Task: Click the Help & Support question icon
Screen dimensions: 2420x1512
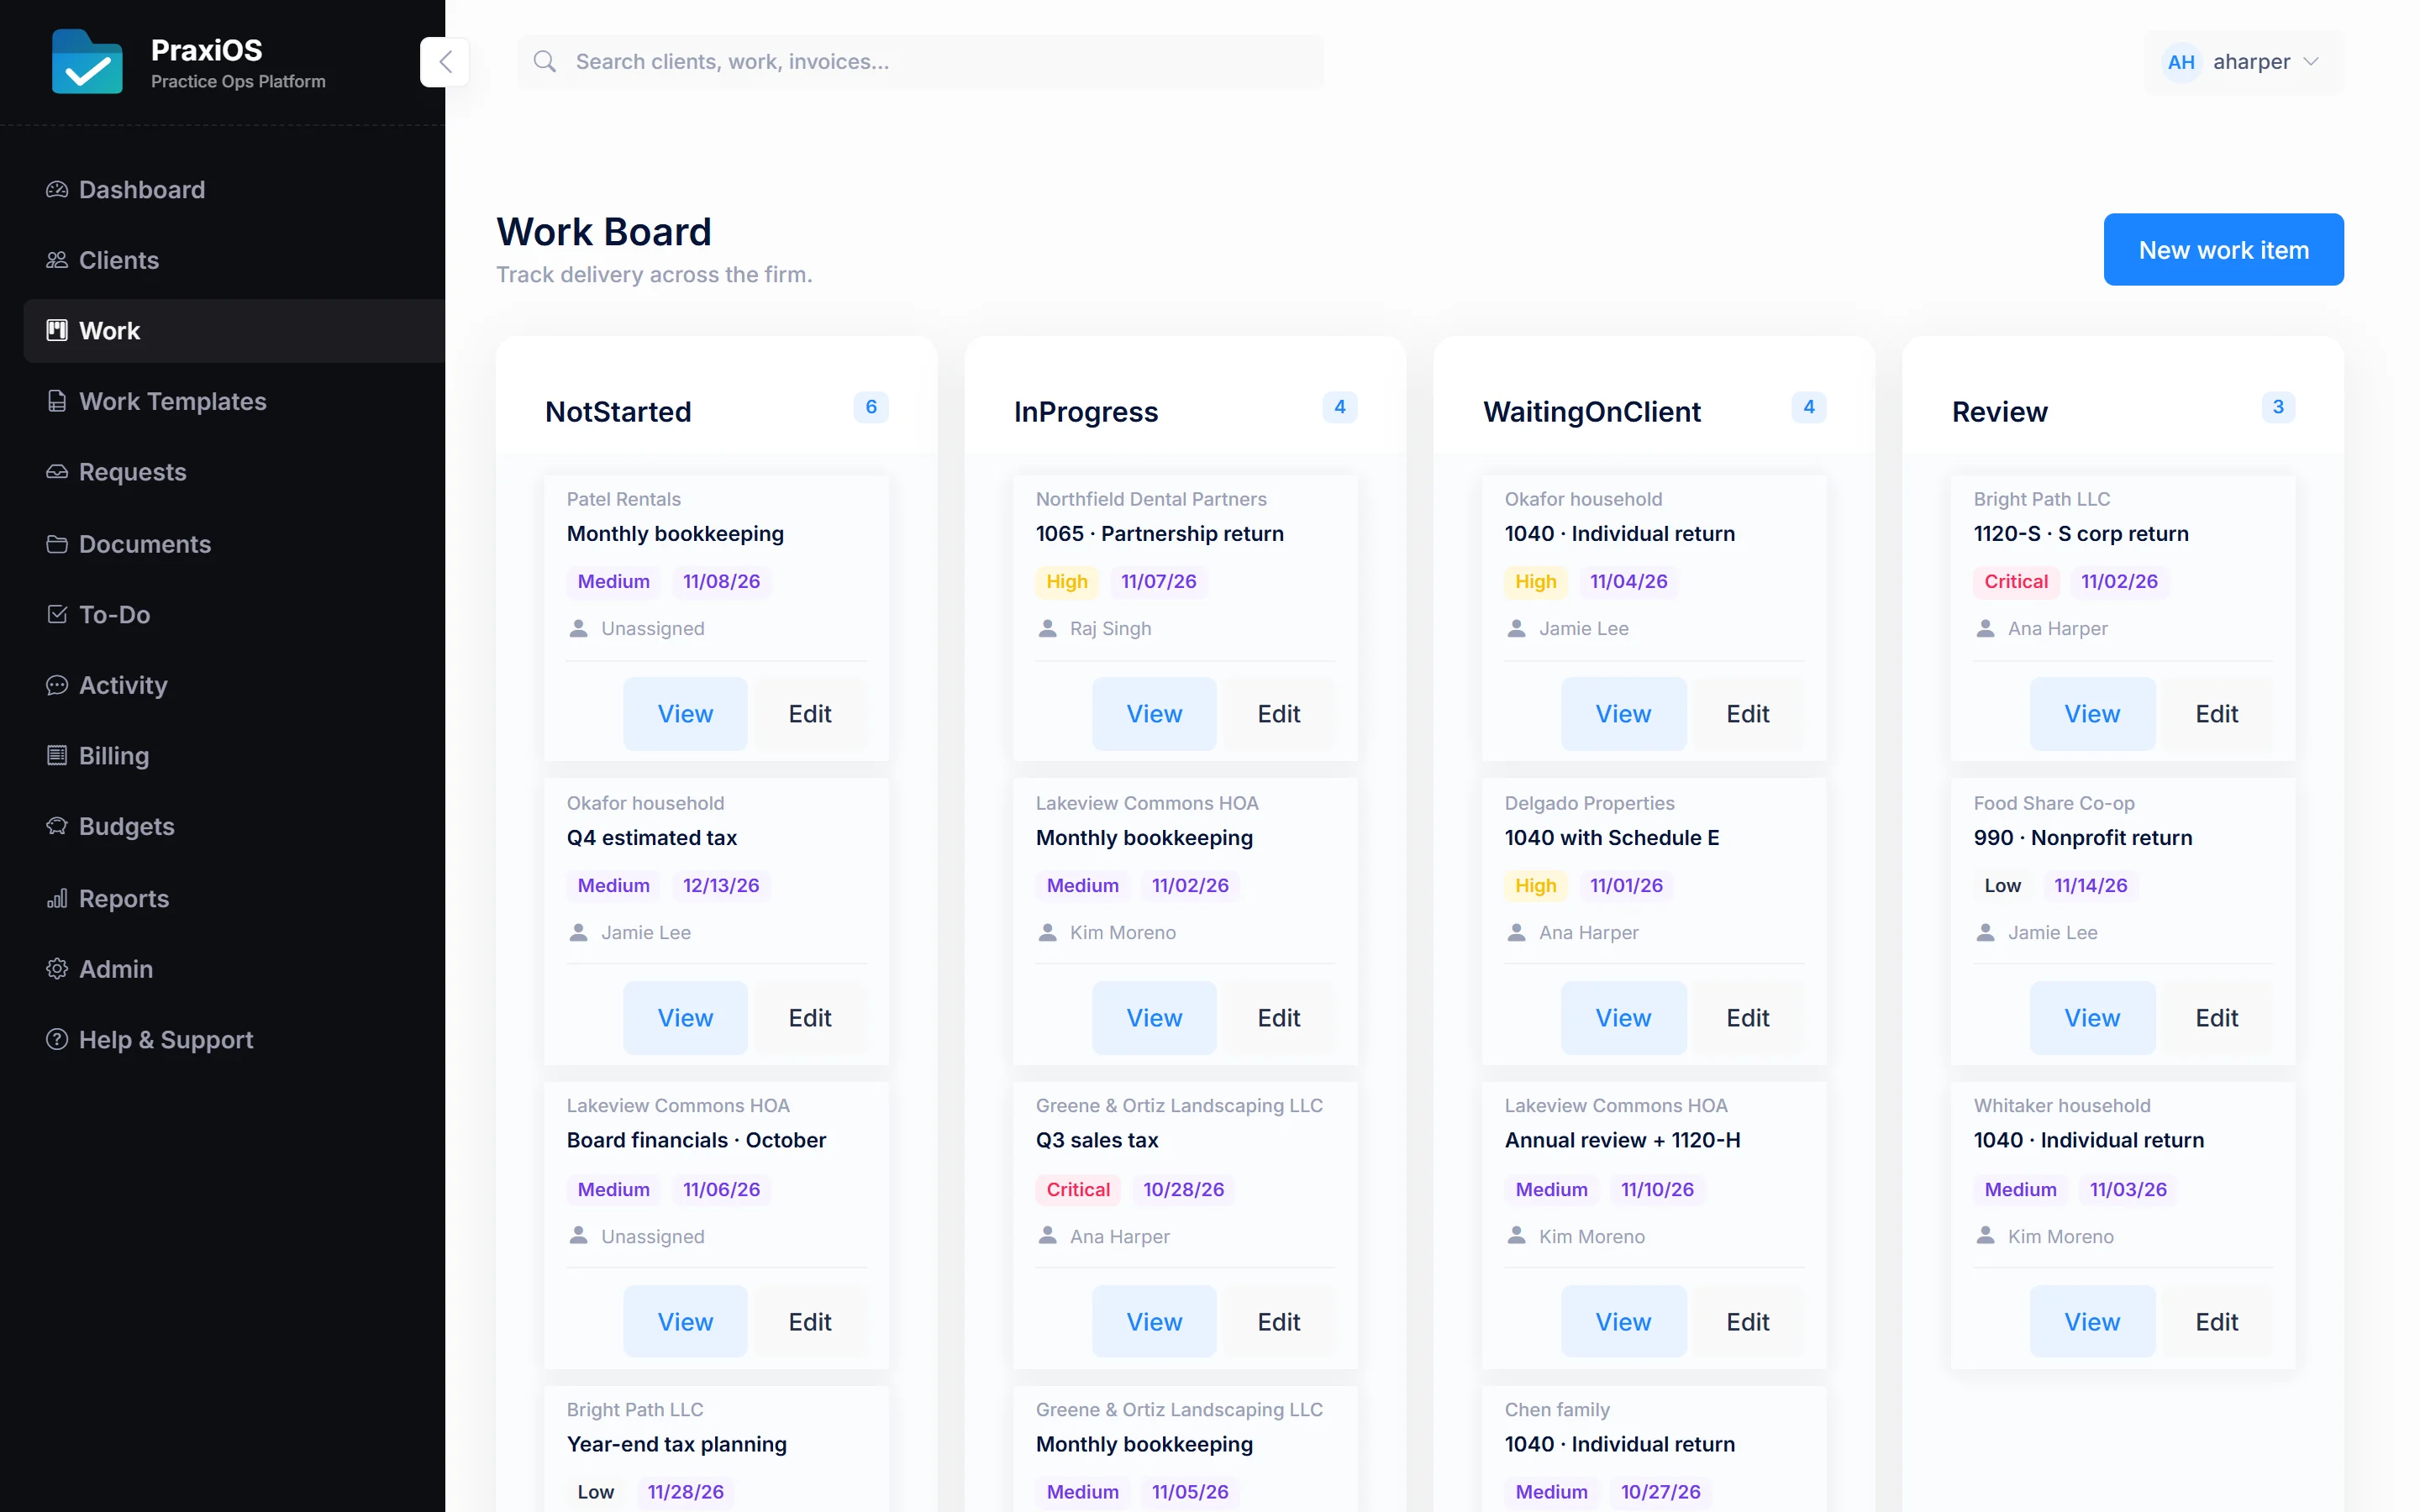Action: 57,1040
